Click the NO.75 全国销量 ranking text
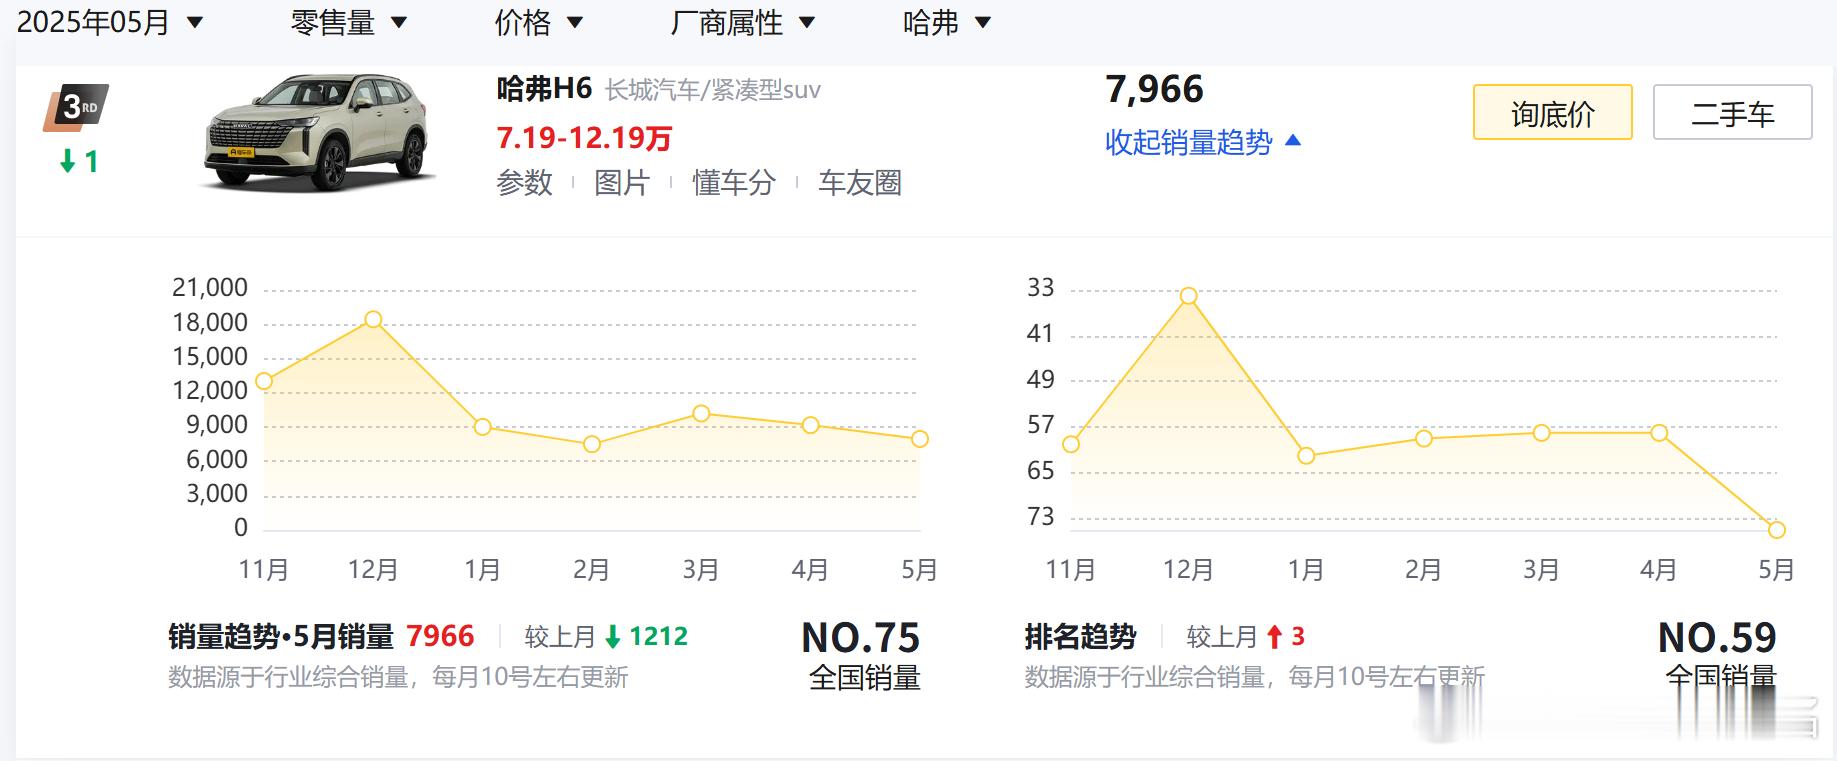 [862, 656]
